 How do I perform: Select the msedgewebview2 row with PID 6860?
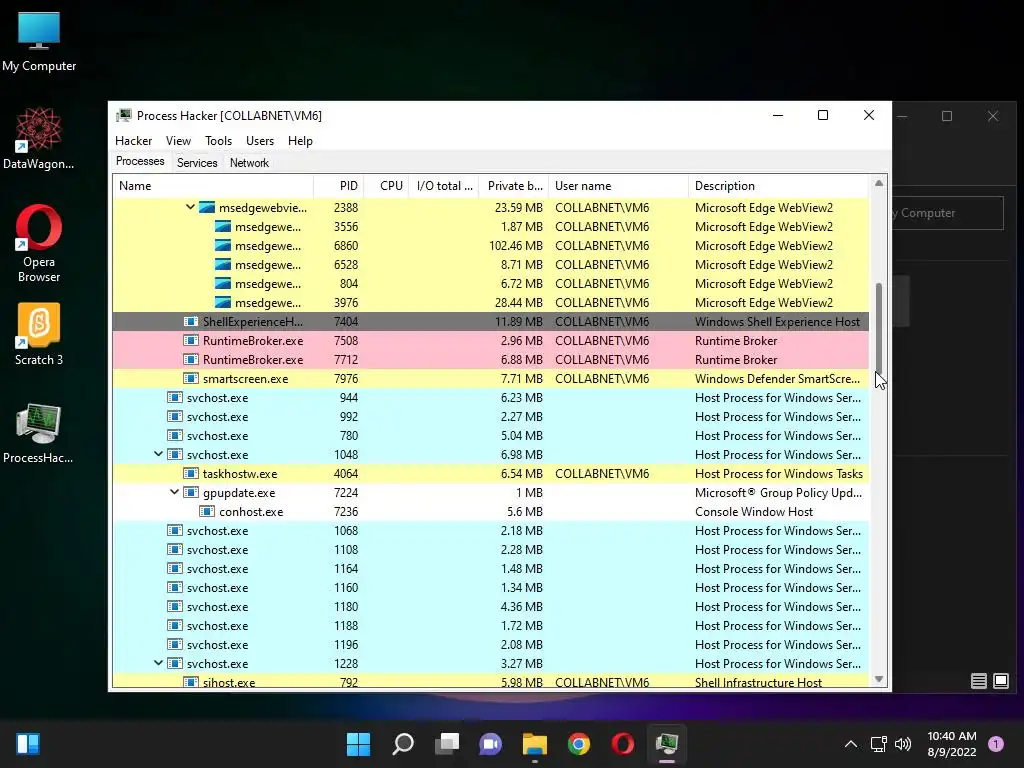tap(491, 246)
